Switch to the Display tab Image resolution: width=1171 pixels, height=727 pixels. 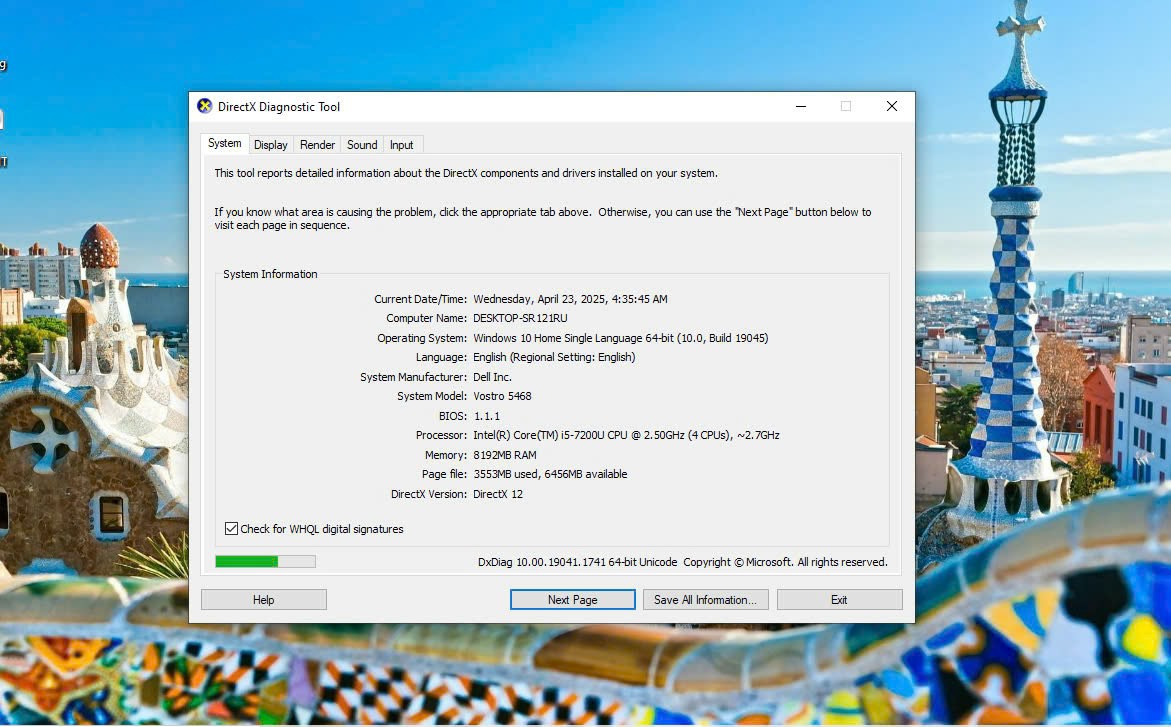pyautogui.click(x=270, y=145)
